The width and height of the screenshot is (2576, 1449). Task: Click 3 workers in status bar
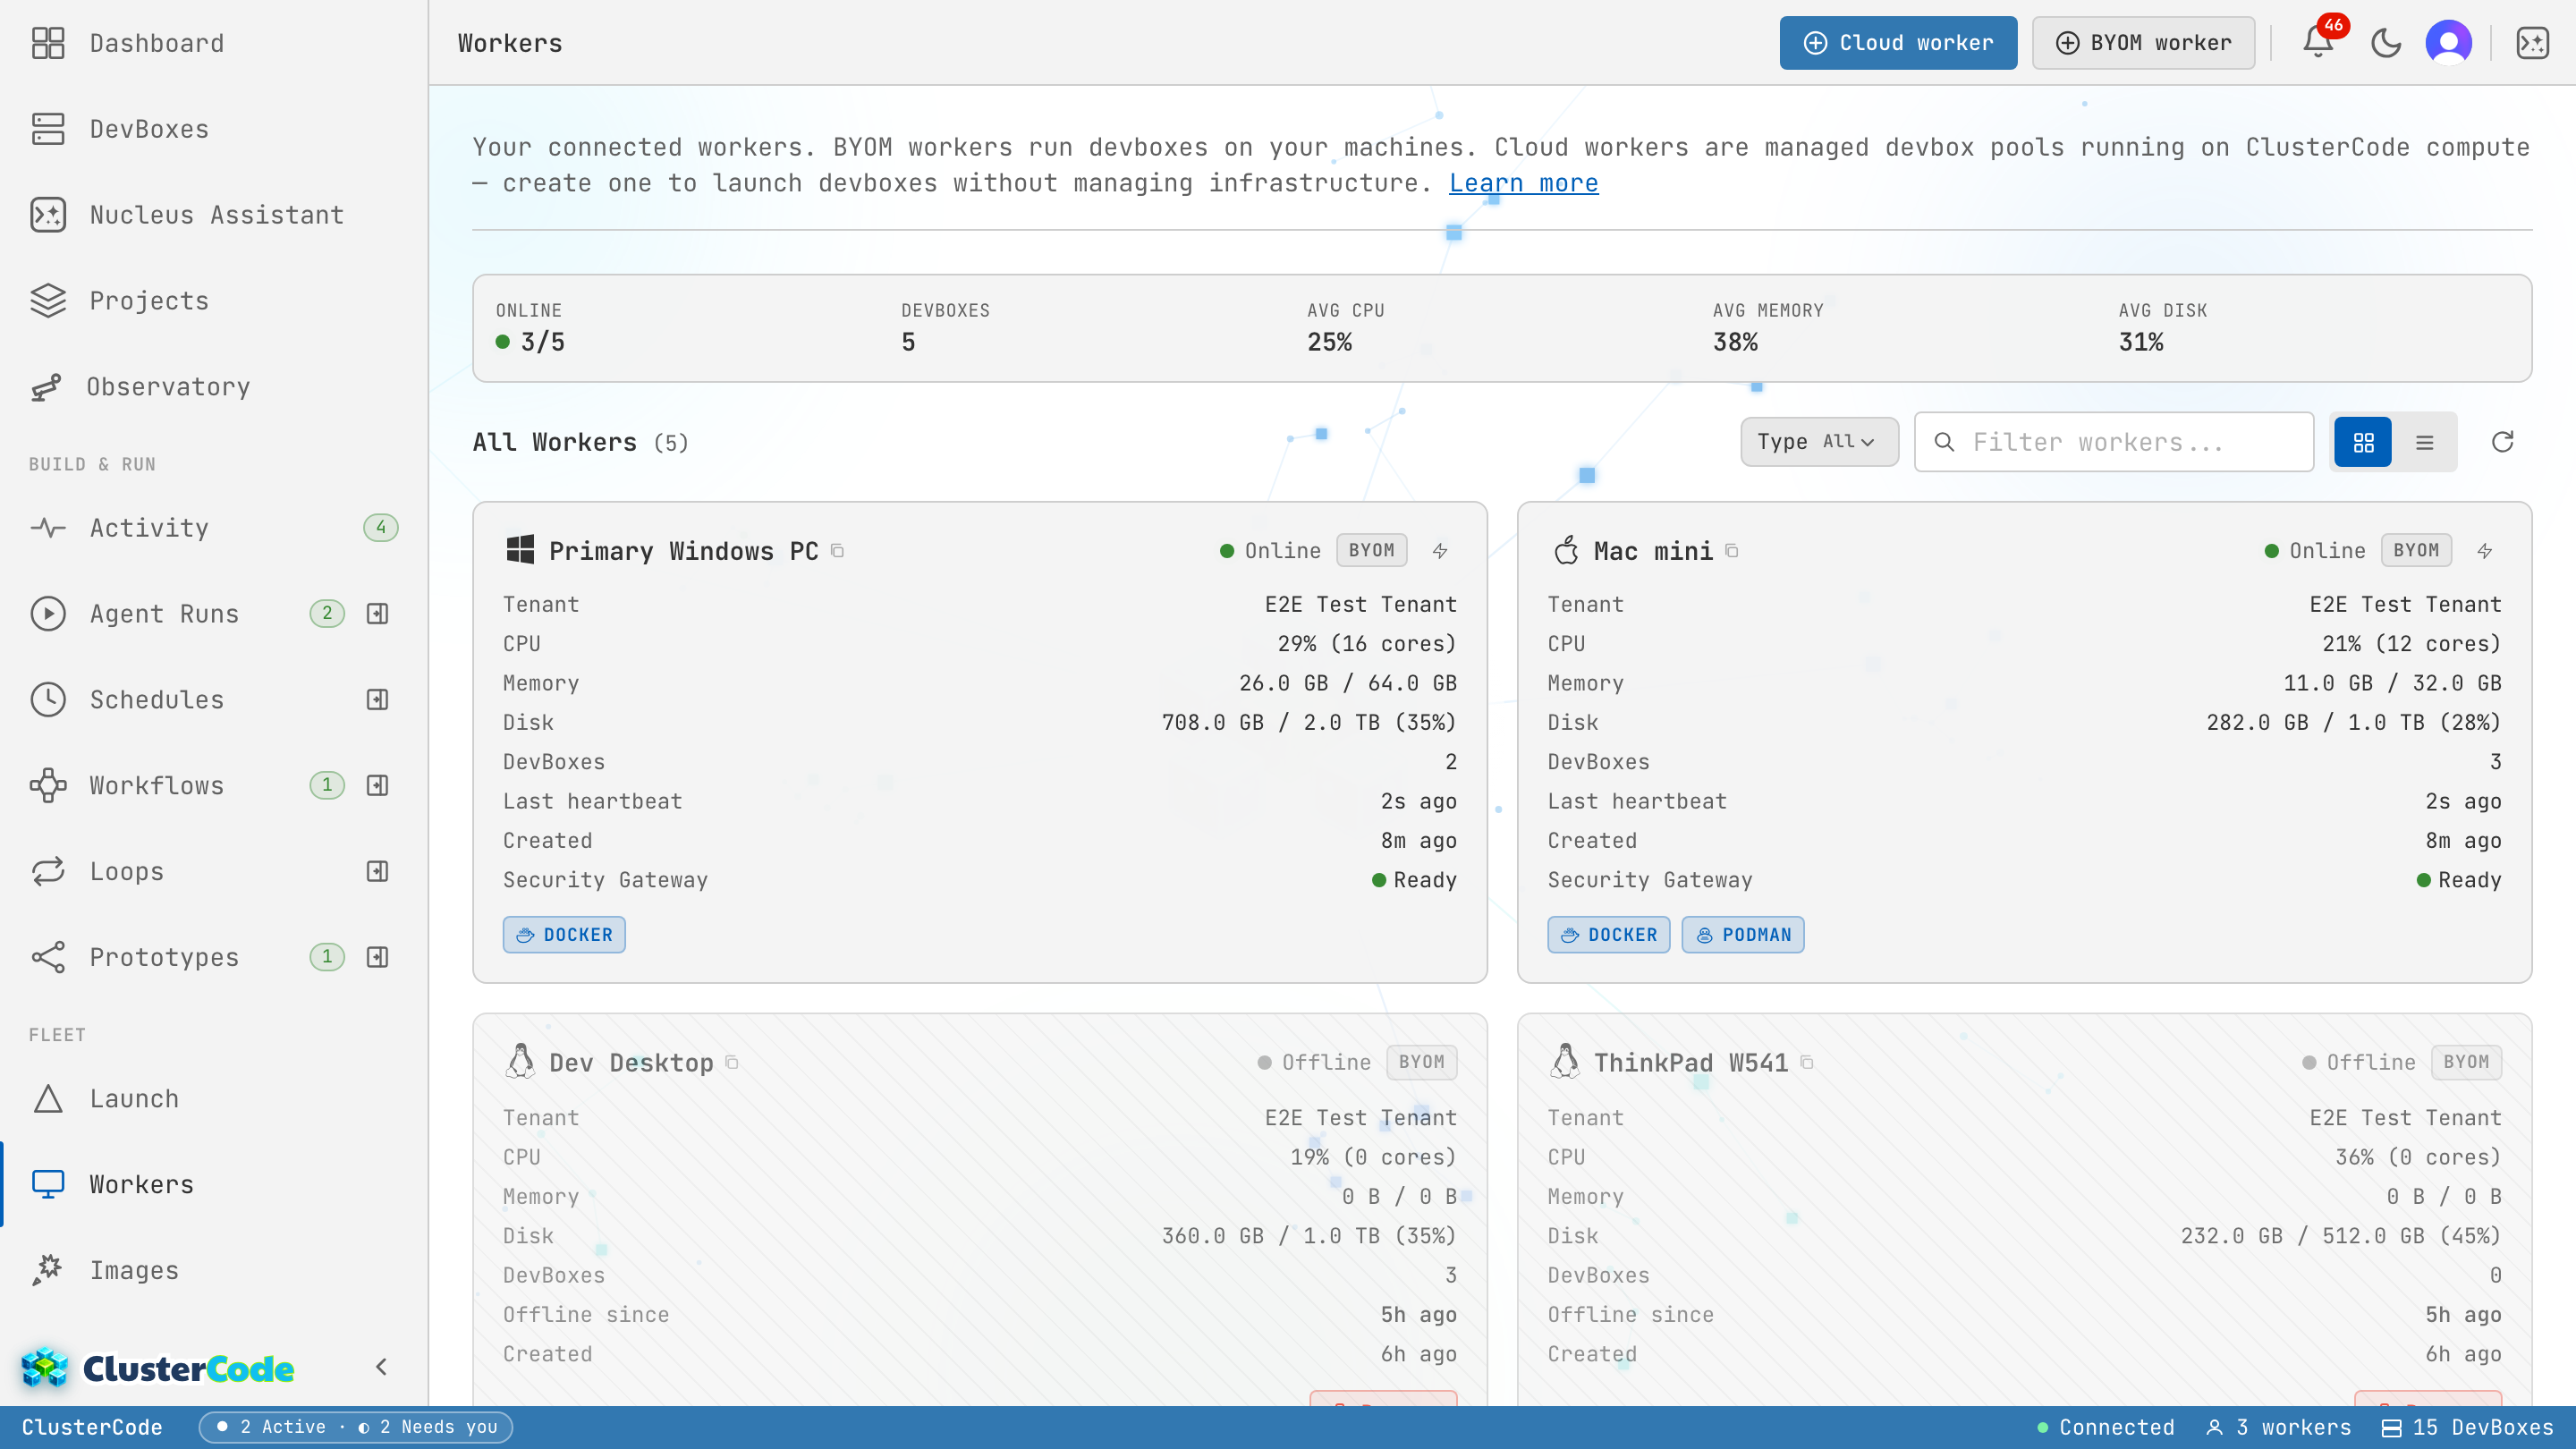(x=2279, y=1427)
